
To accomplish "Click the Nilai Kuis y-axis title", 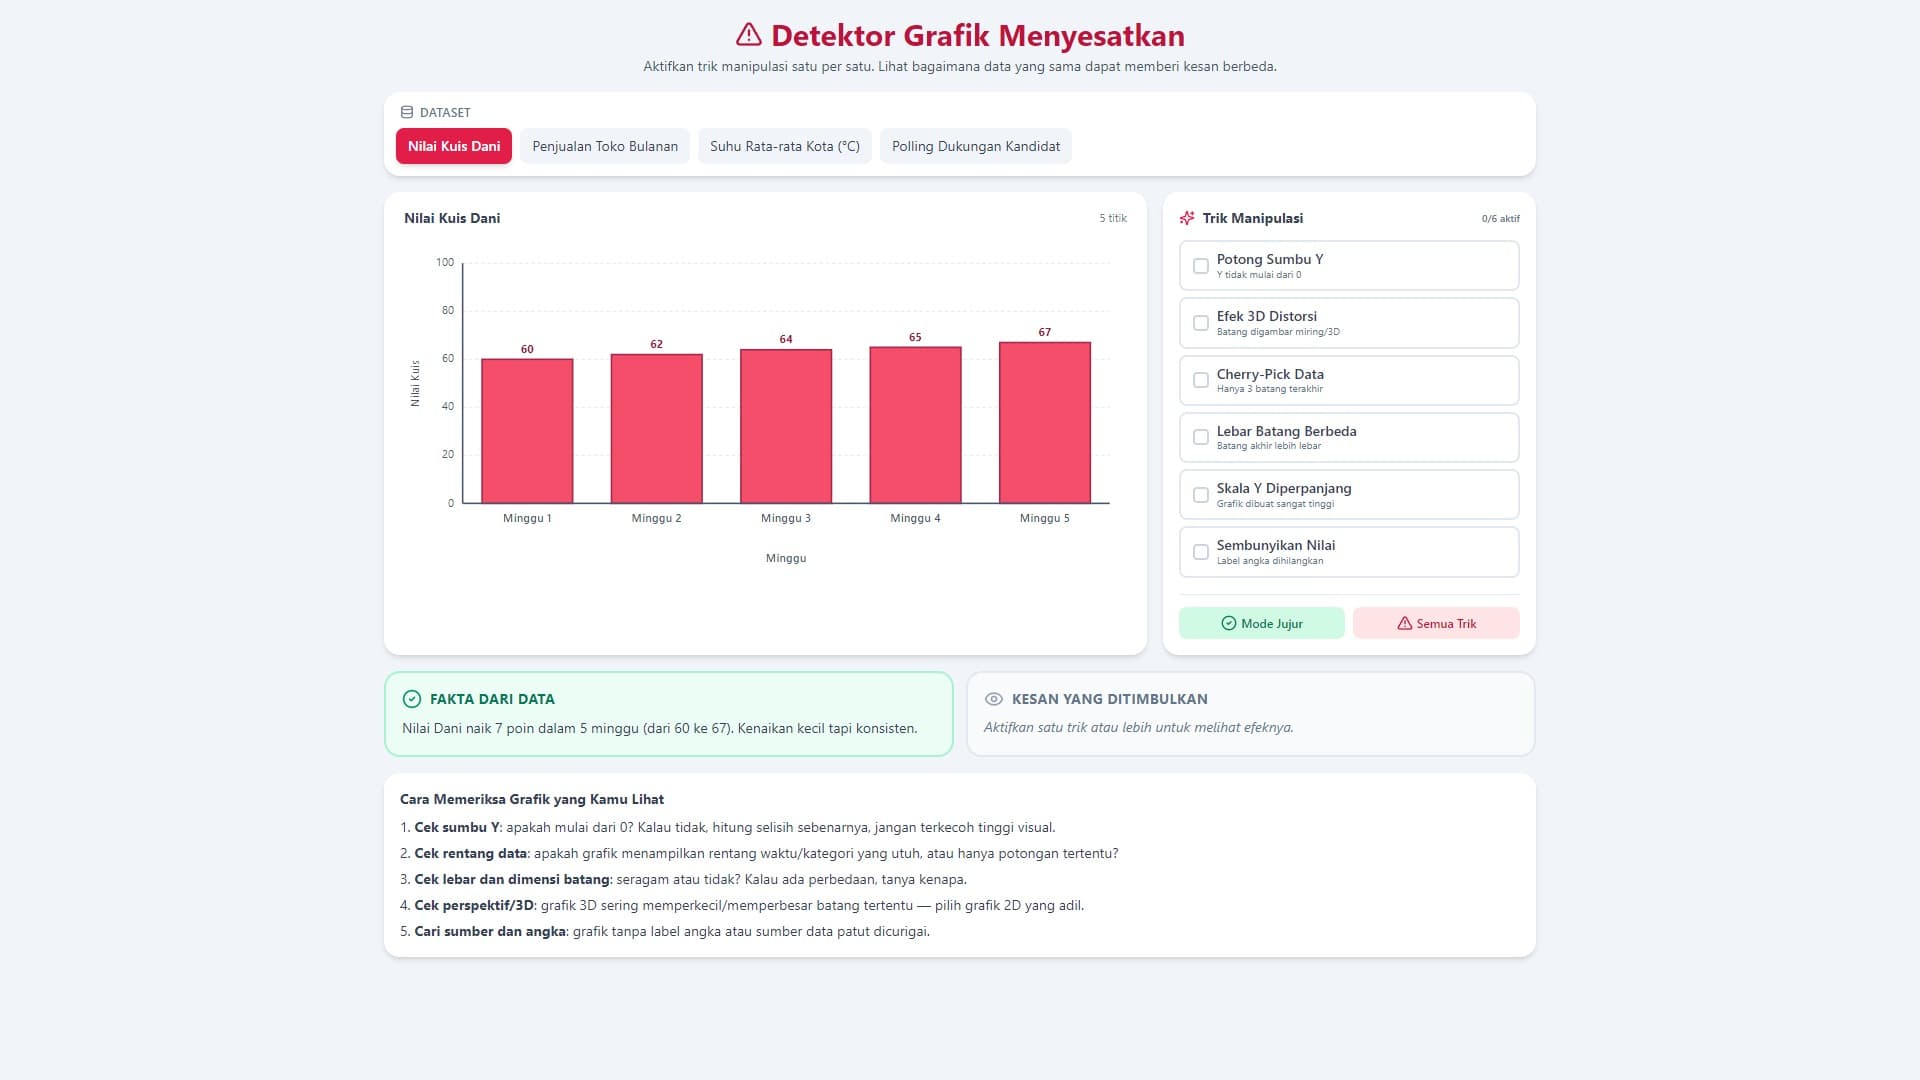I will coord(415,383).
